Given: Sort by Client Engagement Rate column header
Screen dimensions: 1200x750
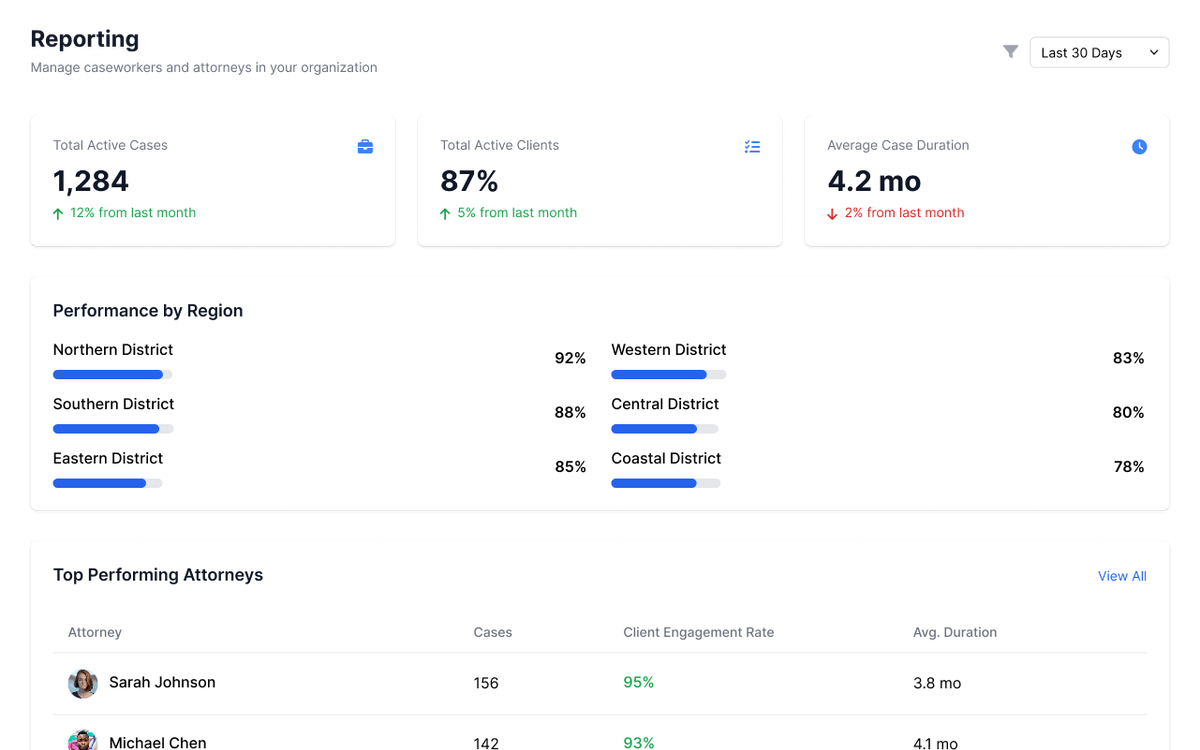Looking at the screenshot, I should [x=698, y=632].
